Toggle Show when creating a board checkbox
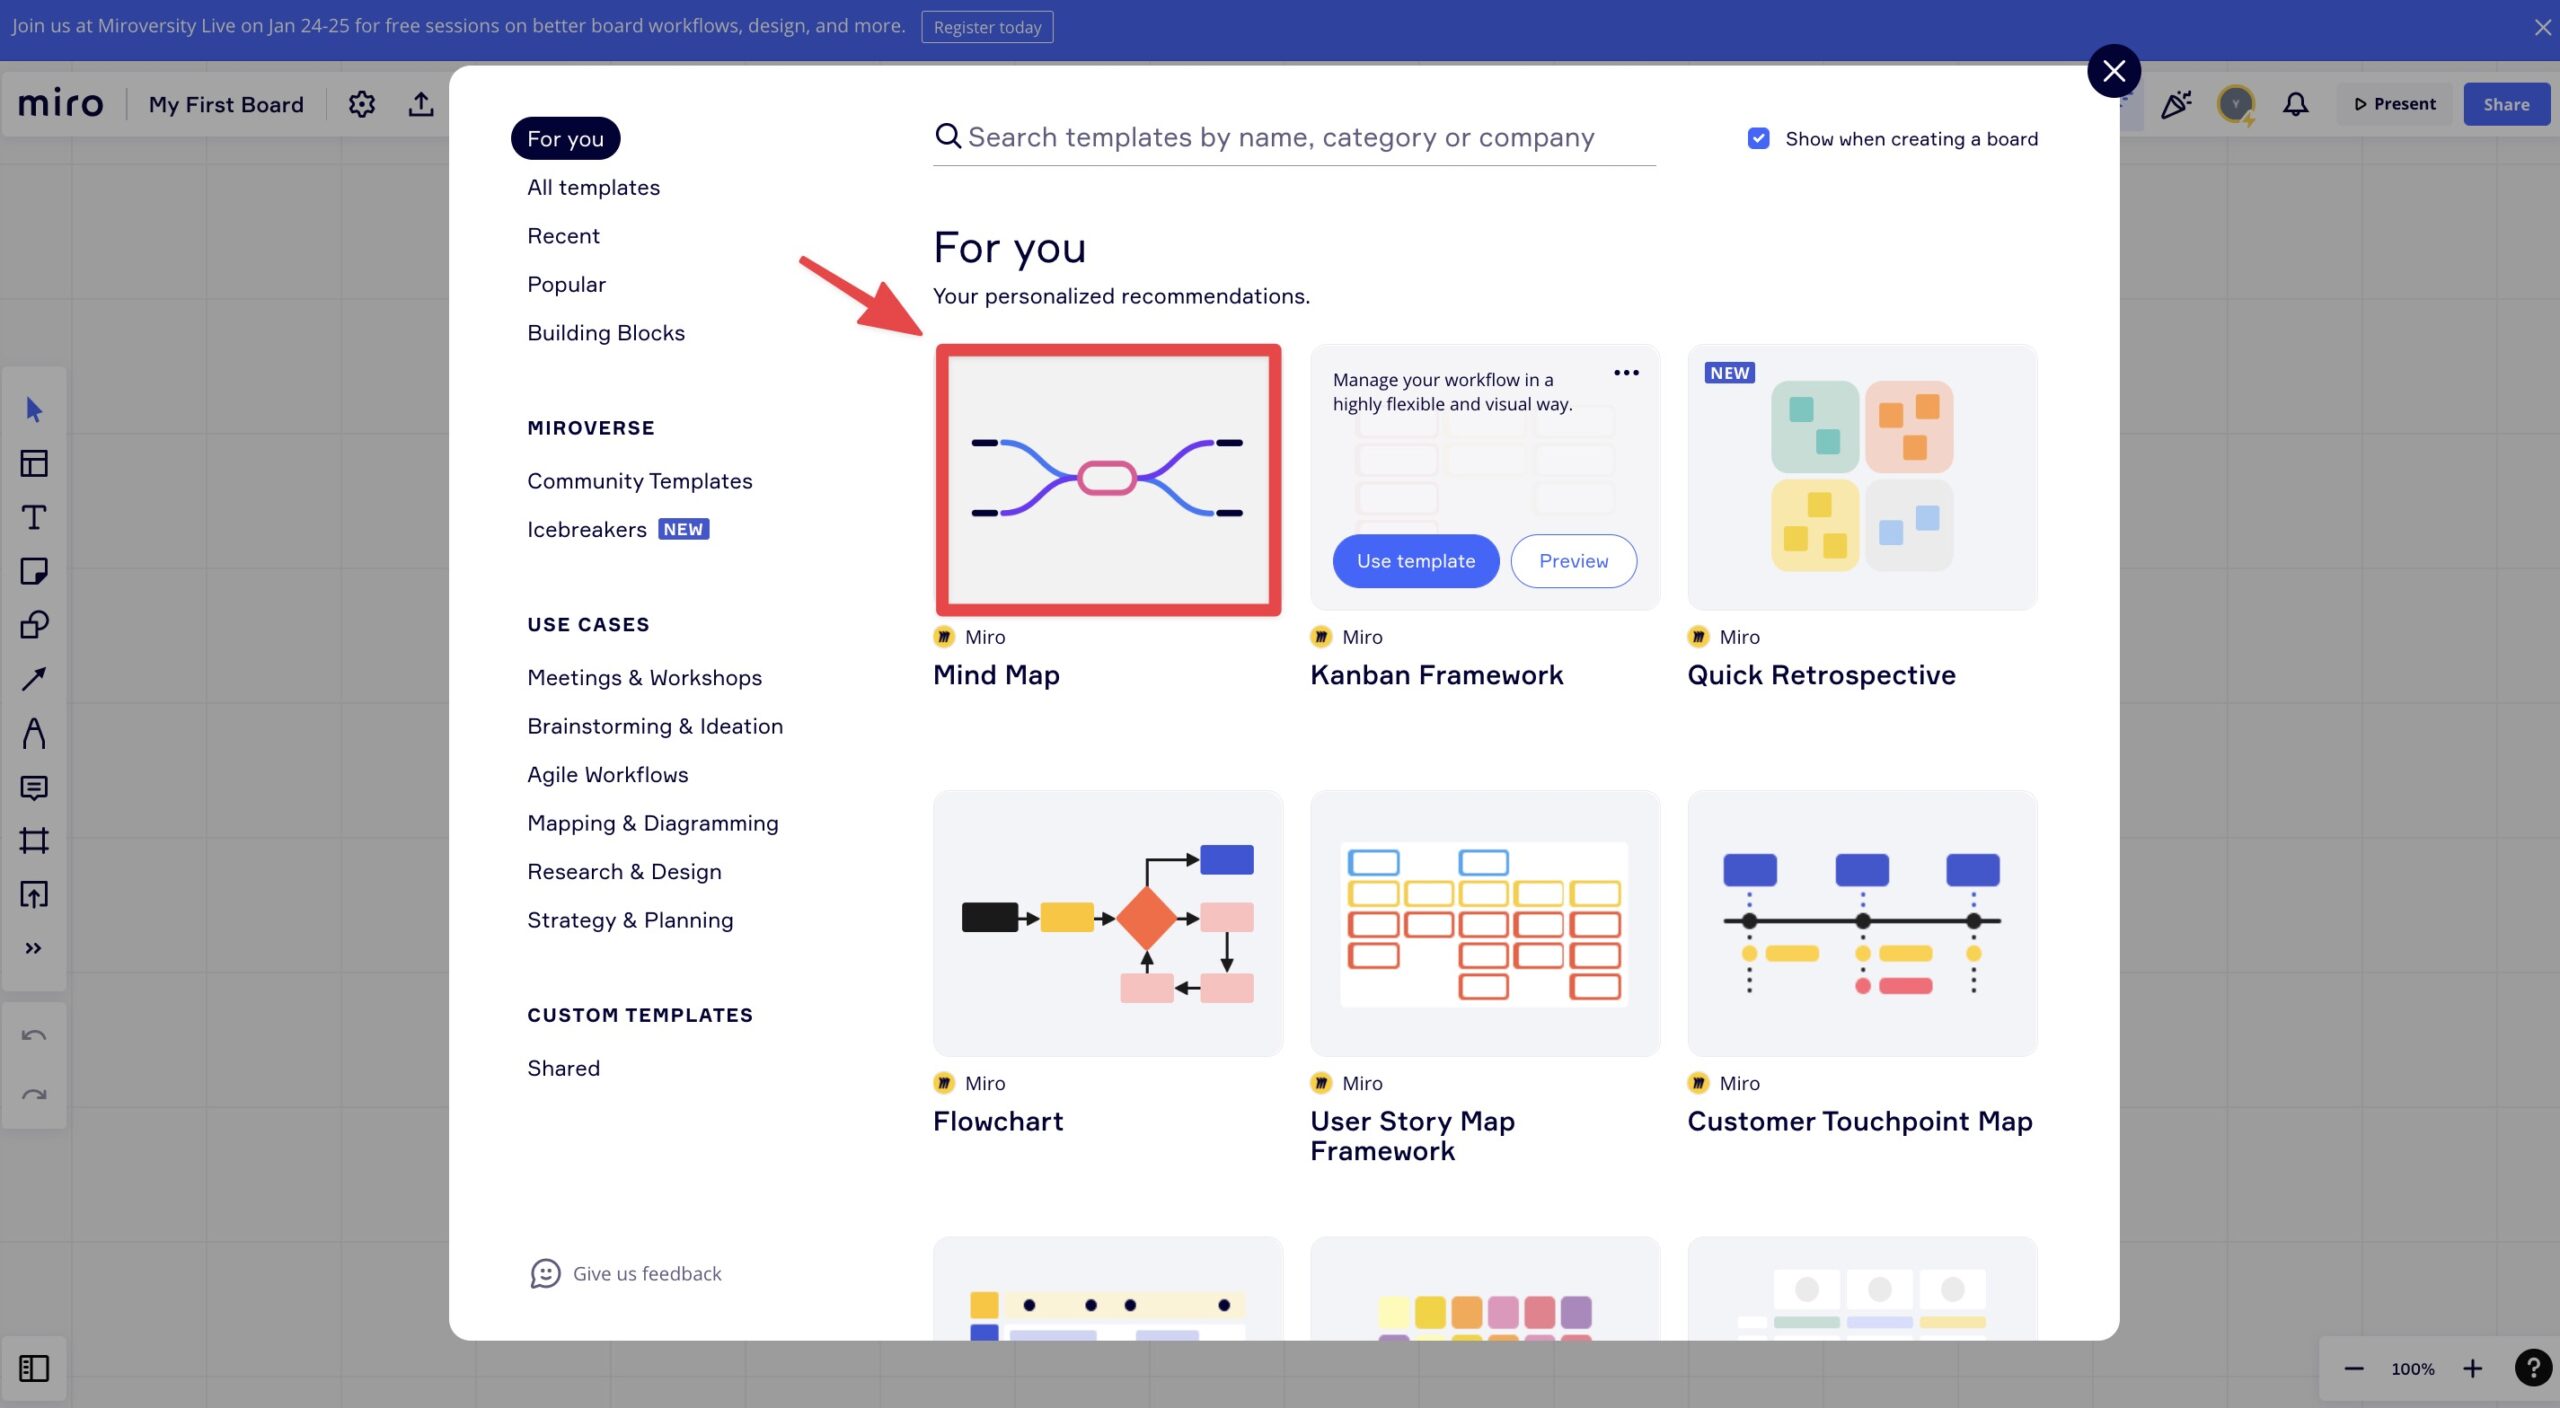2560x1408 pixels. click(x=1758, y=138)
